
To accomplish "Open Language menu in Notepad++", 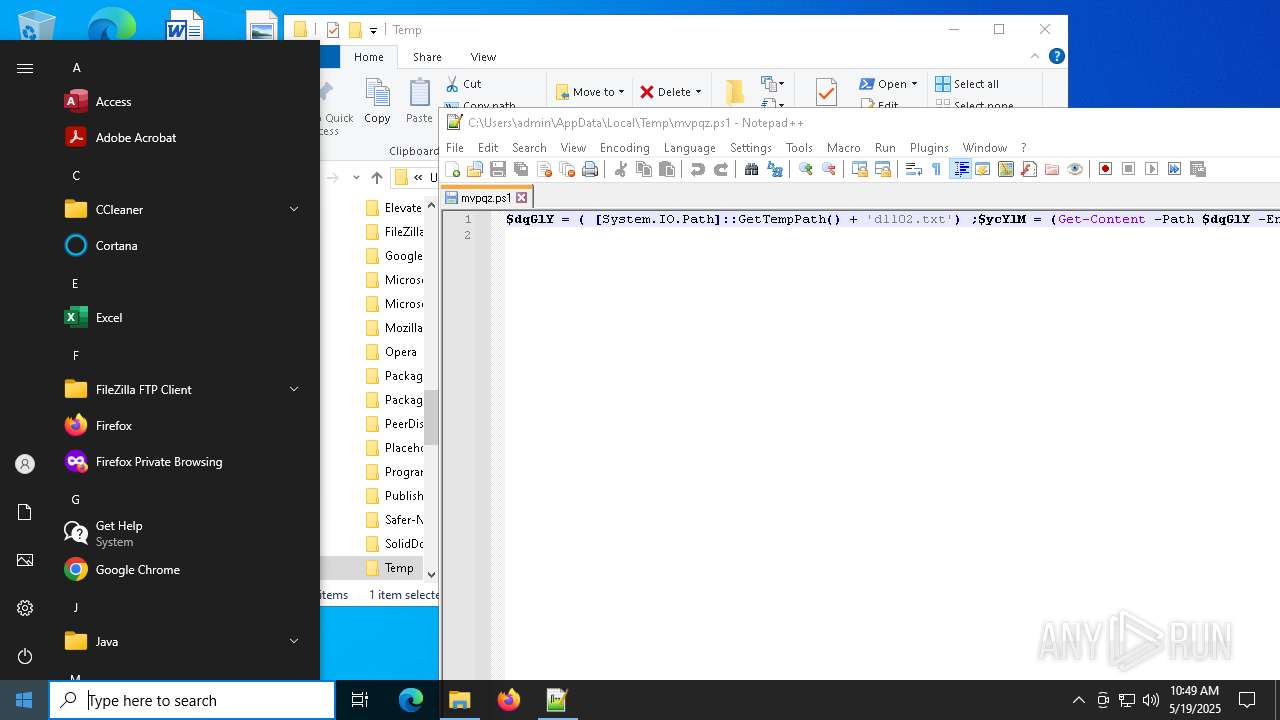I will pyautogui.click(x=689, y=147).
